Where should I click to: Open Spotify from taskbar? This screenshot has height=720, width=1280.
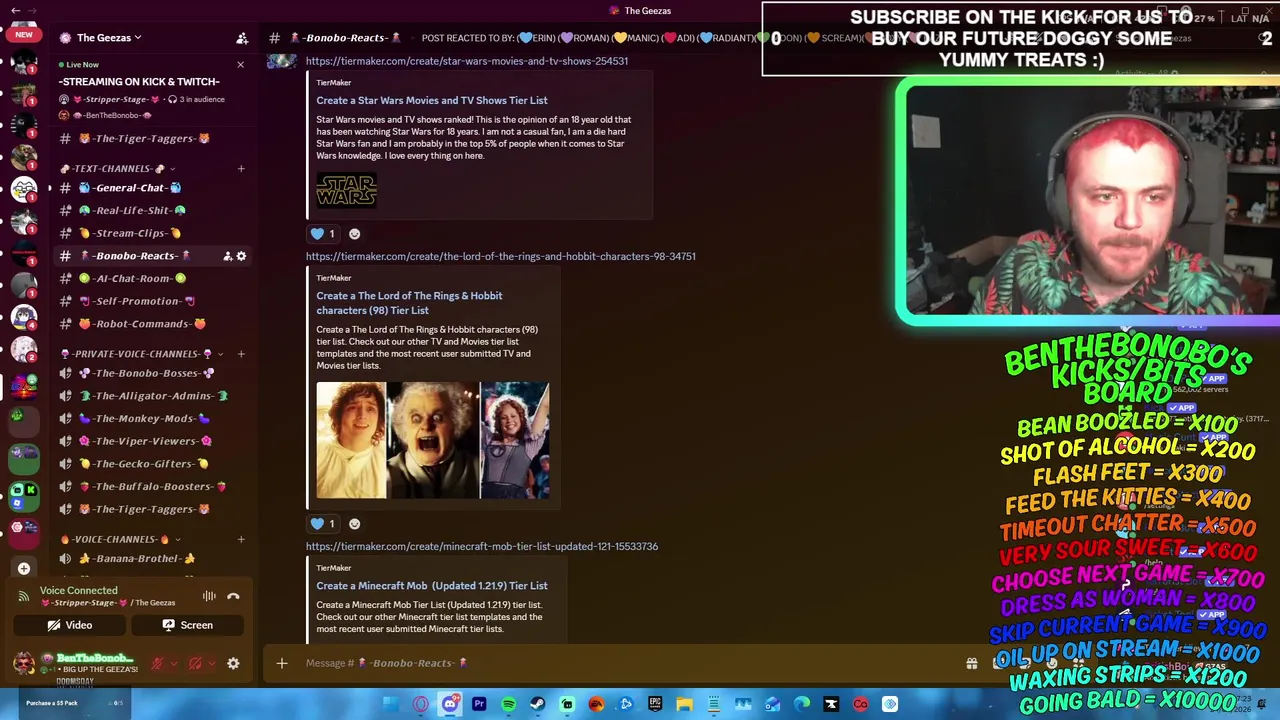click(508, 704)
